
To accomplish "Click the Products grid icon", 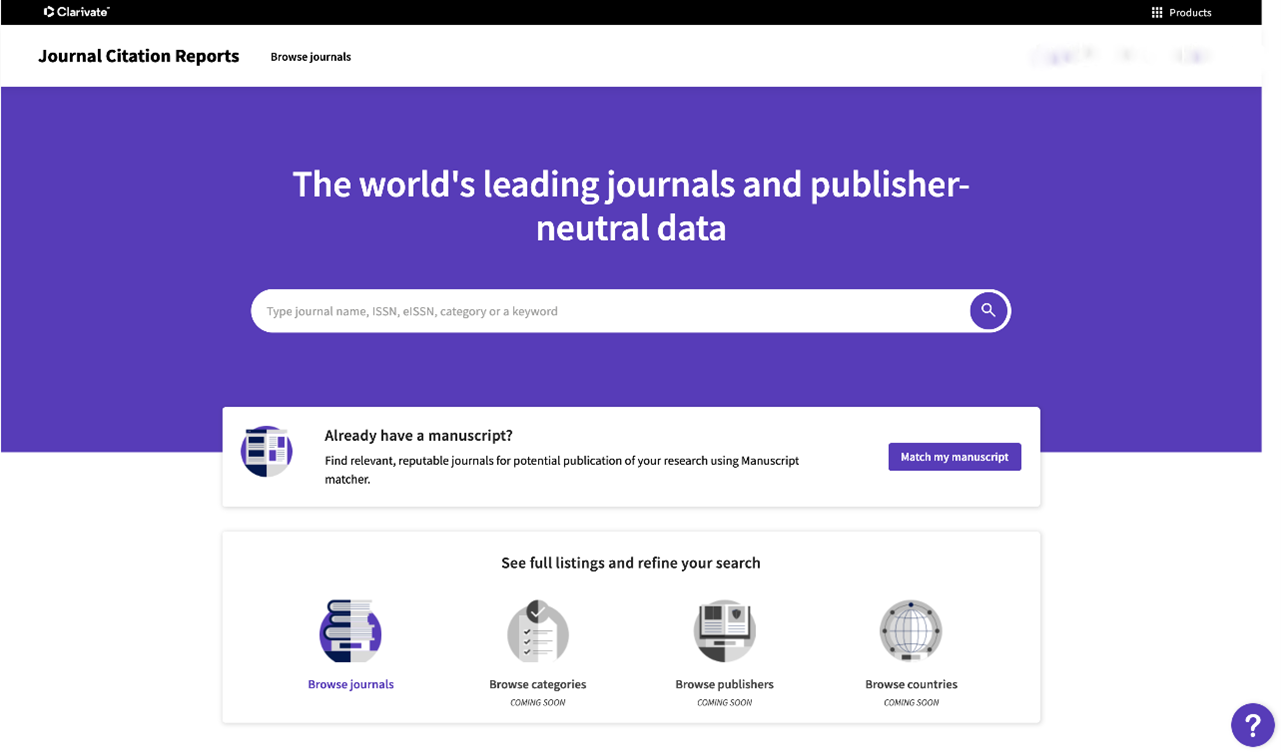I will [x=1156, y=13].
